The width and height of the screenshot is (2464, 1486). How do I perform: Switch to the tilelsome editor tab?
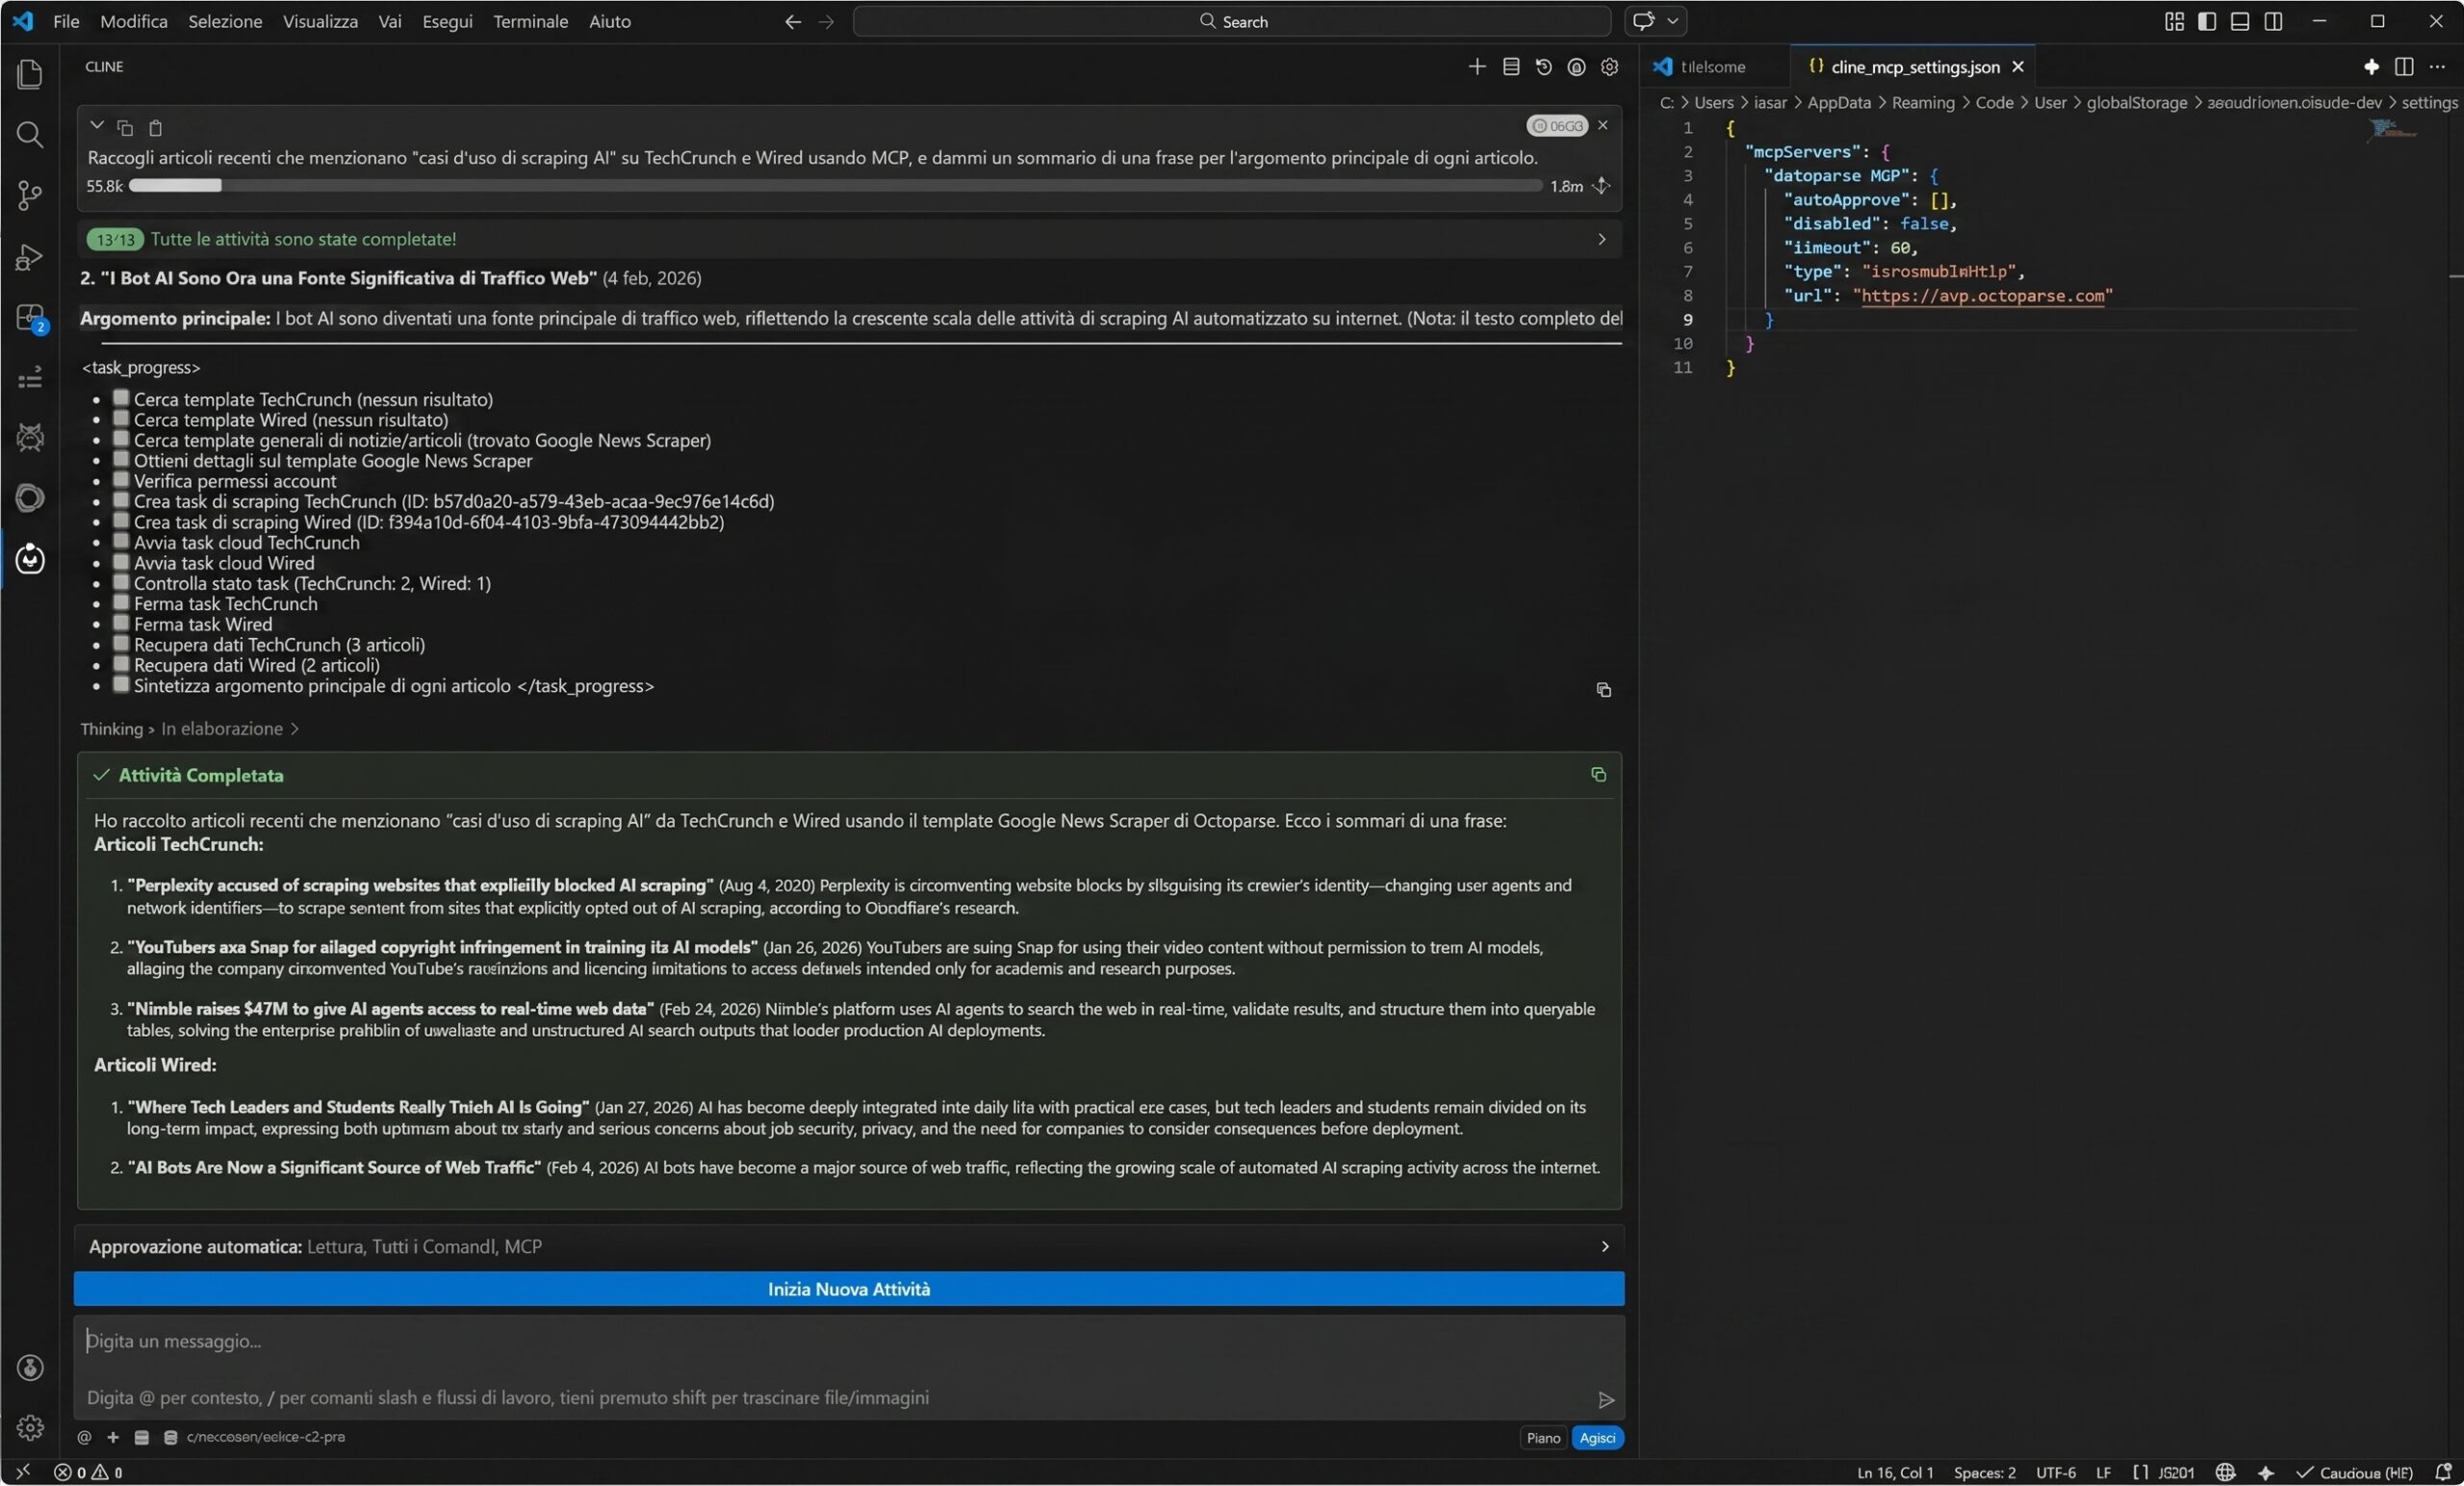click(x=1712, y=67)
